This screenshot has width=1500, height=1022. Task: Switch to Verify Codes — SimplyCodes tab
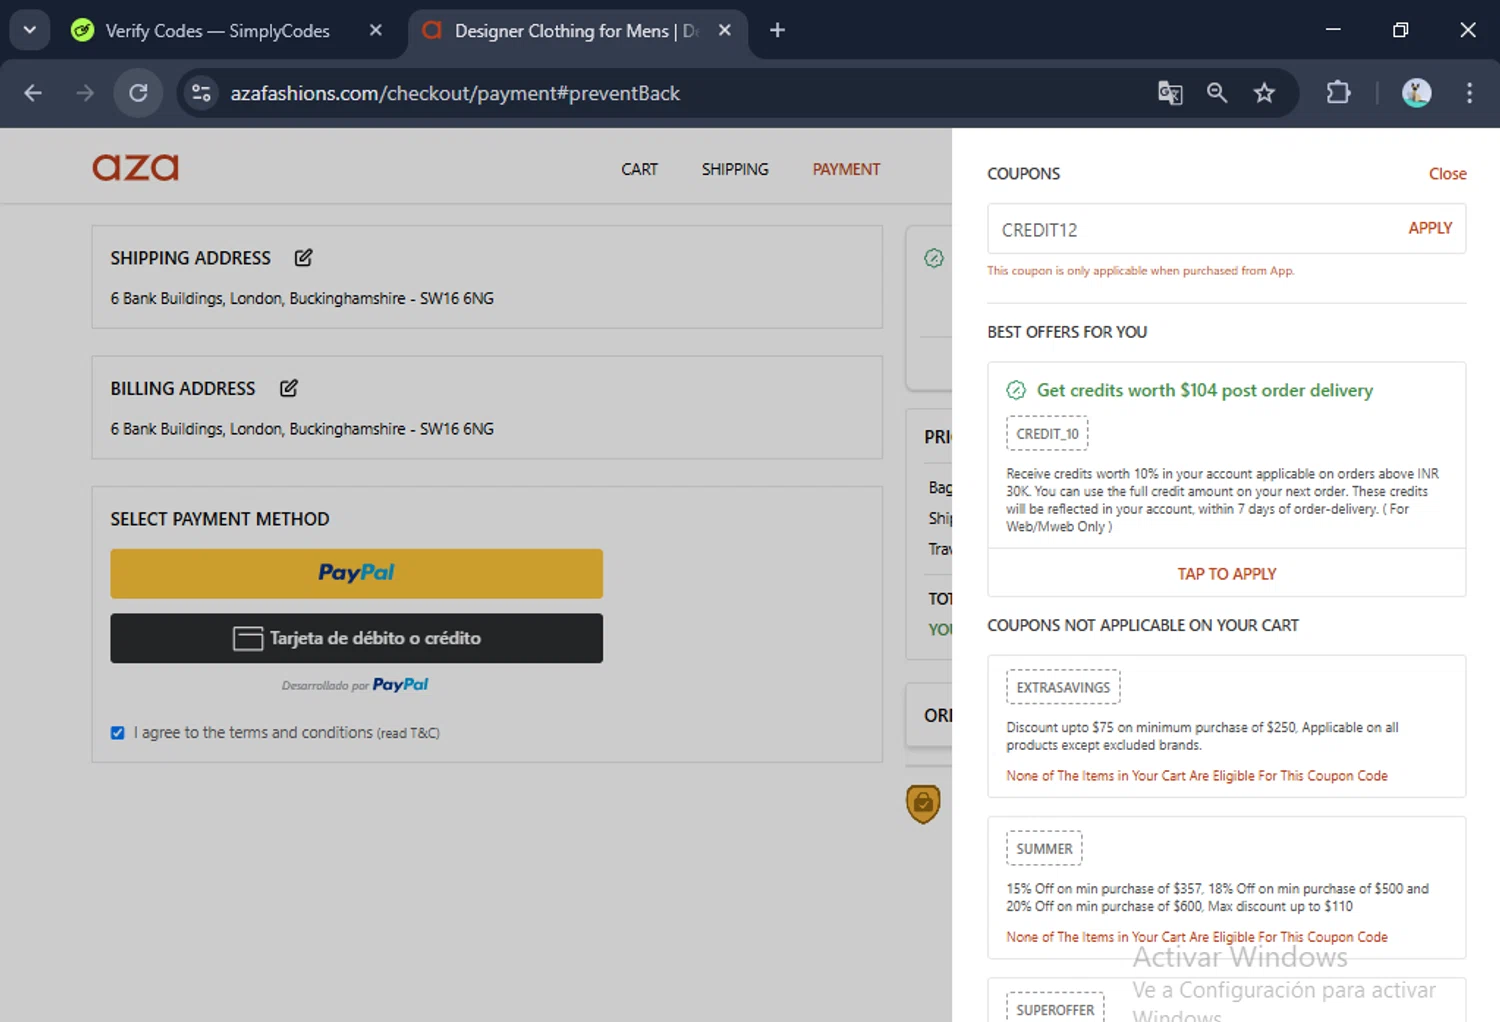[218, 31]
